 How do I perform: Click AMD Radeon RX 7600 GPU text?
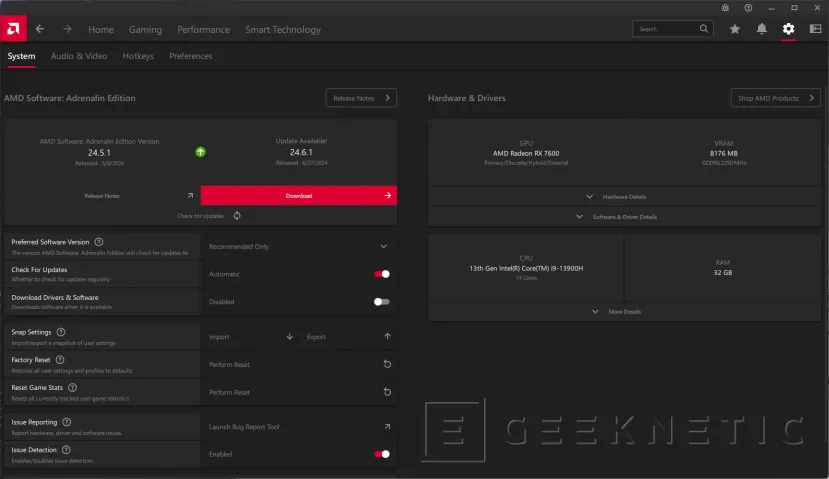coord(526,153)
